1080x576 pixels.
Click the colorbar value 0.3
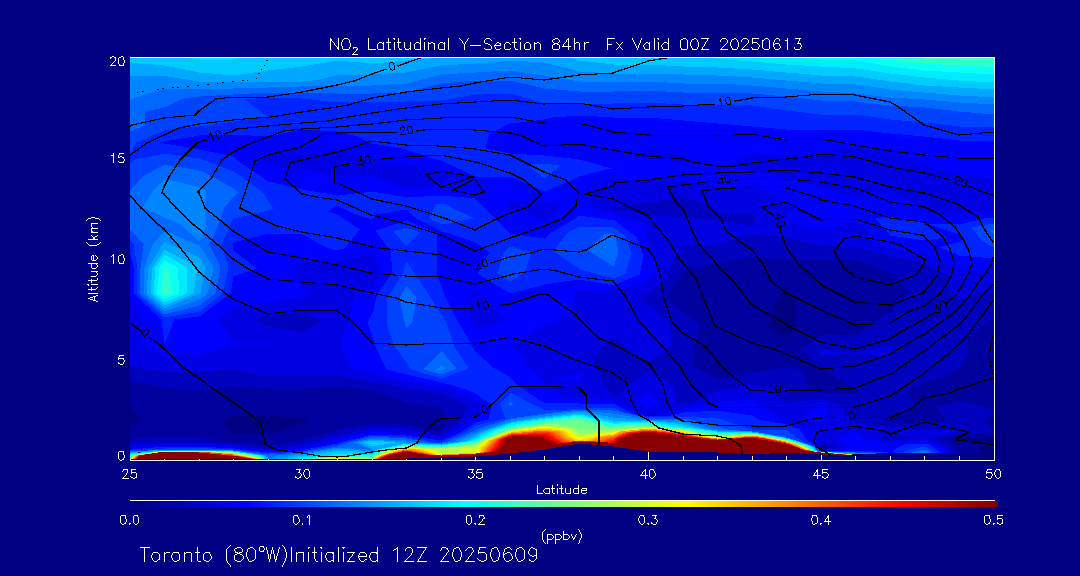click(648, 520)
